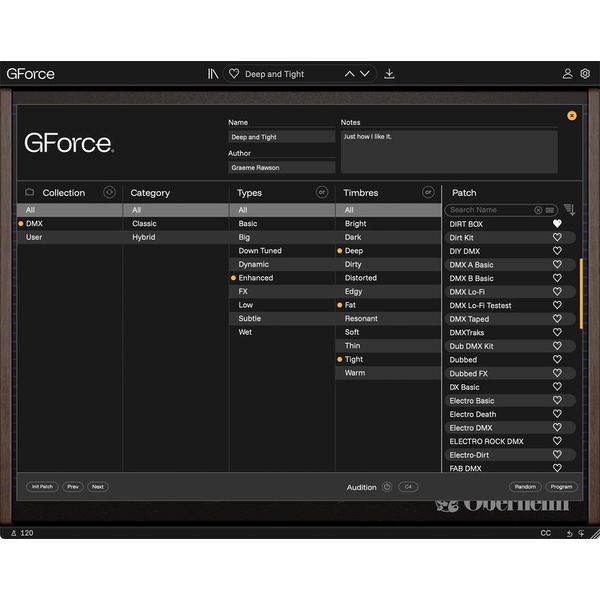
Task: Click the save/download patch icon
Action: point(389,73)
